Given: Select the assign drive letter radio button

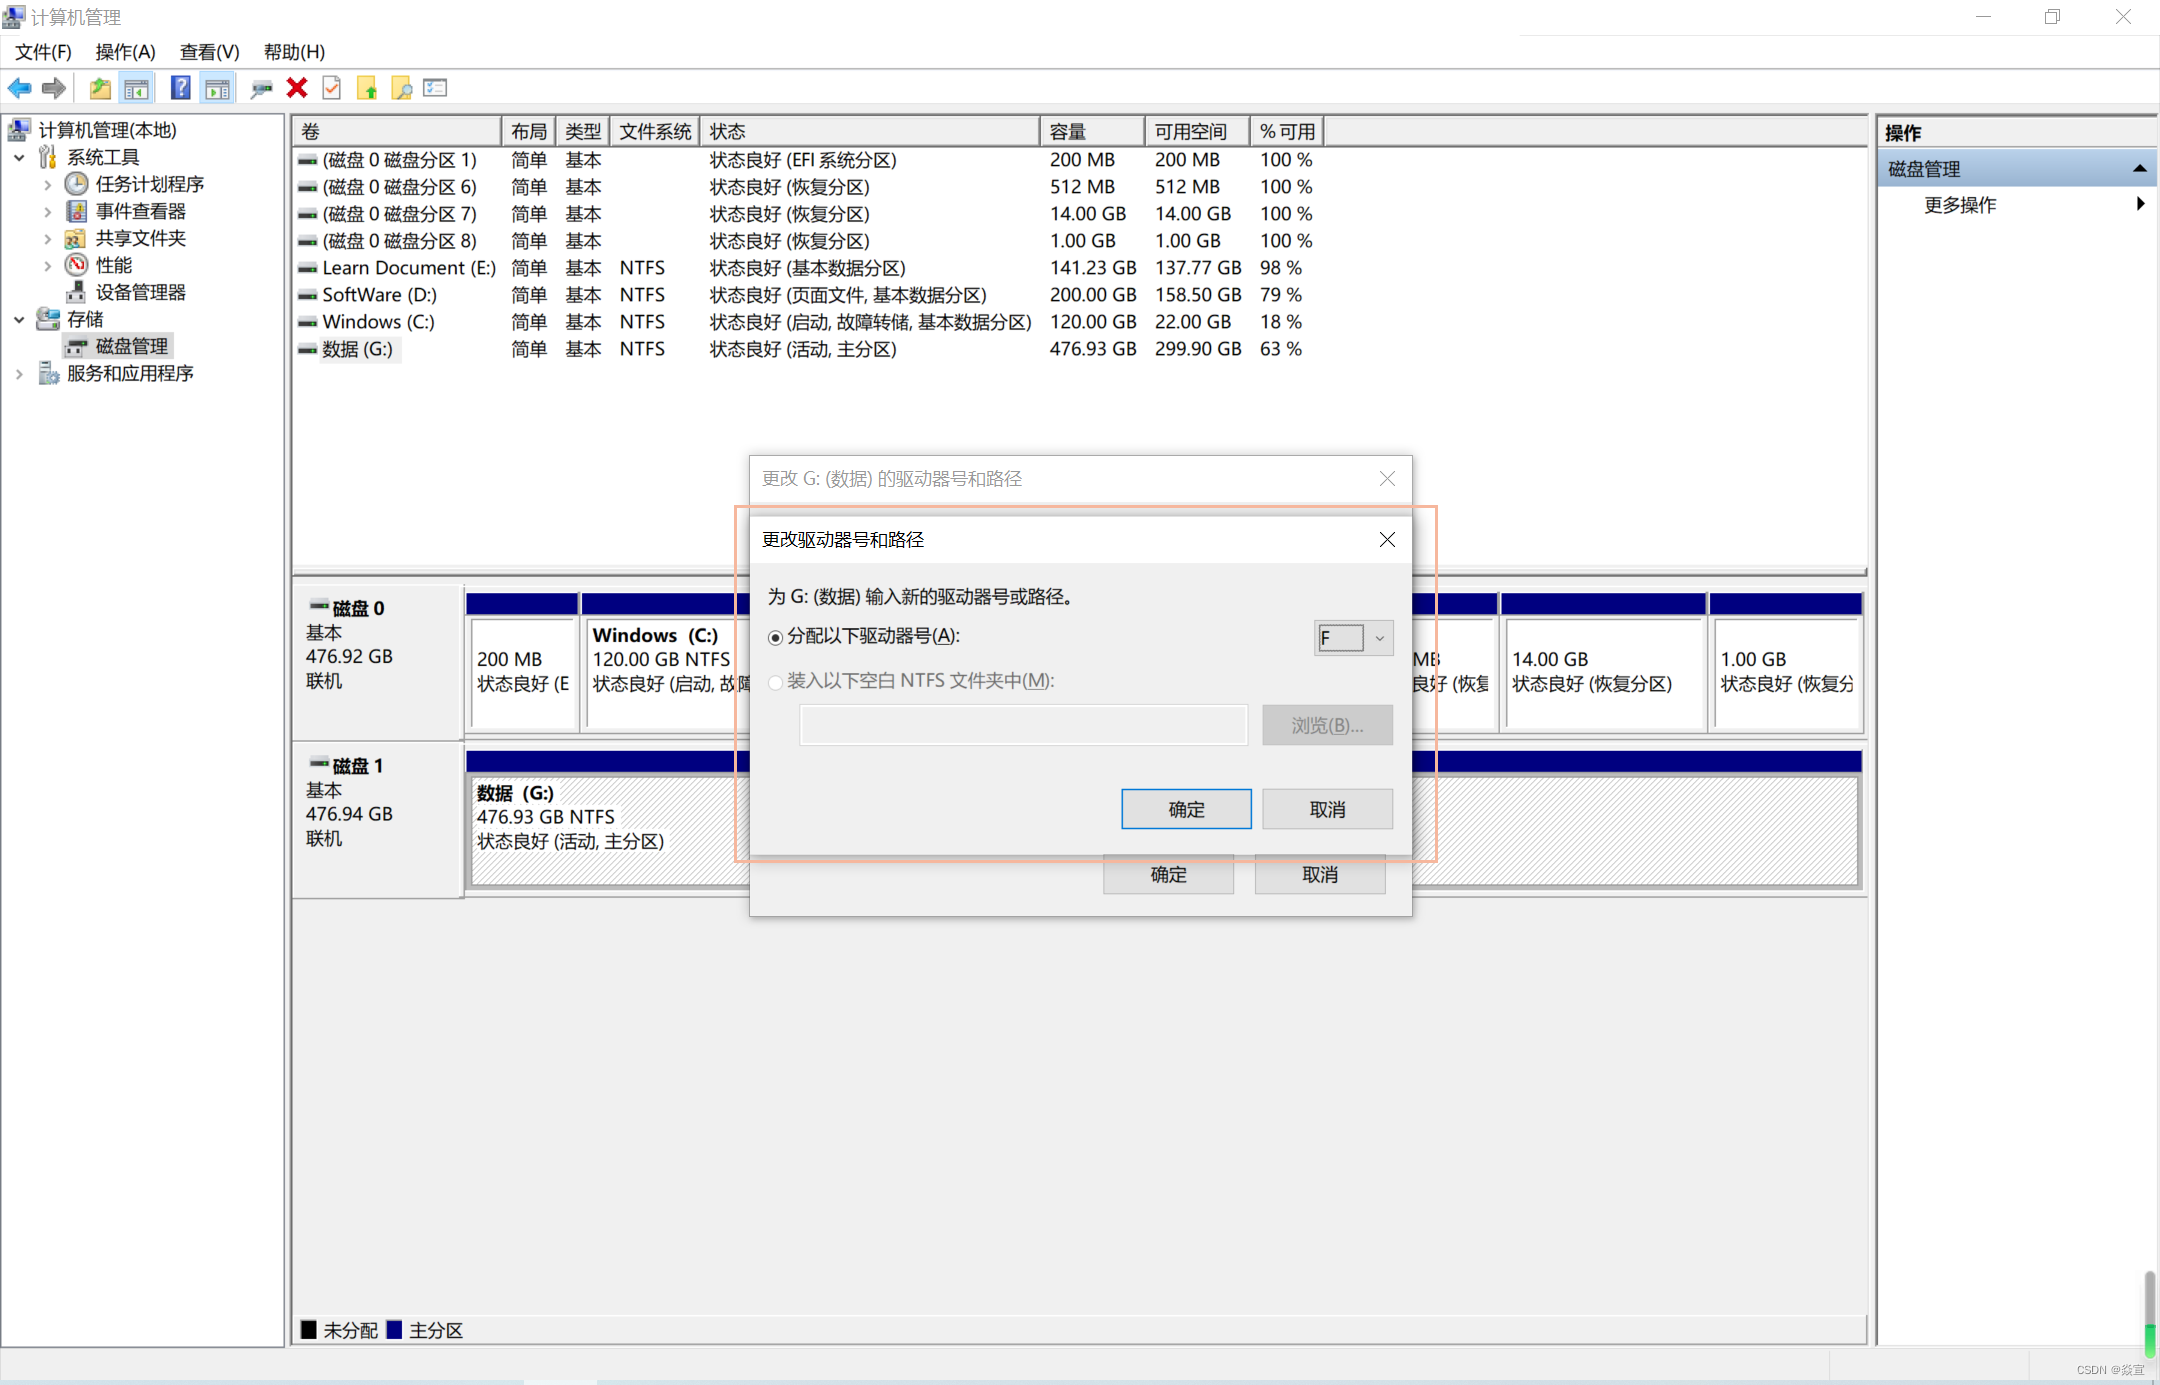Looking at the screenshot, I should (776, 637).
